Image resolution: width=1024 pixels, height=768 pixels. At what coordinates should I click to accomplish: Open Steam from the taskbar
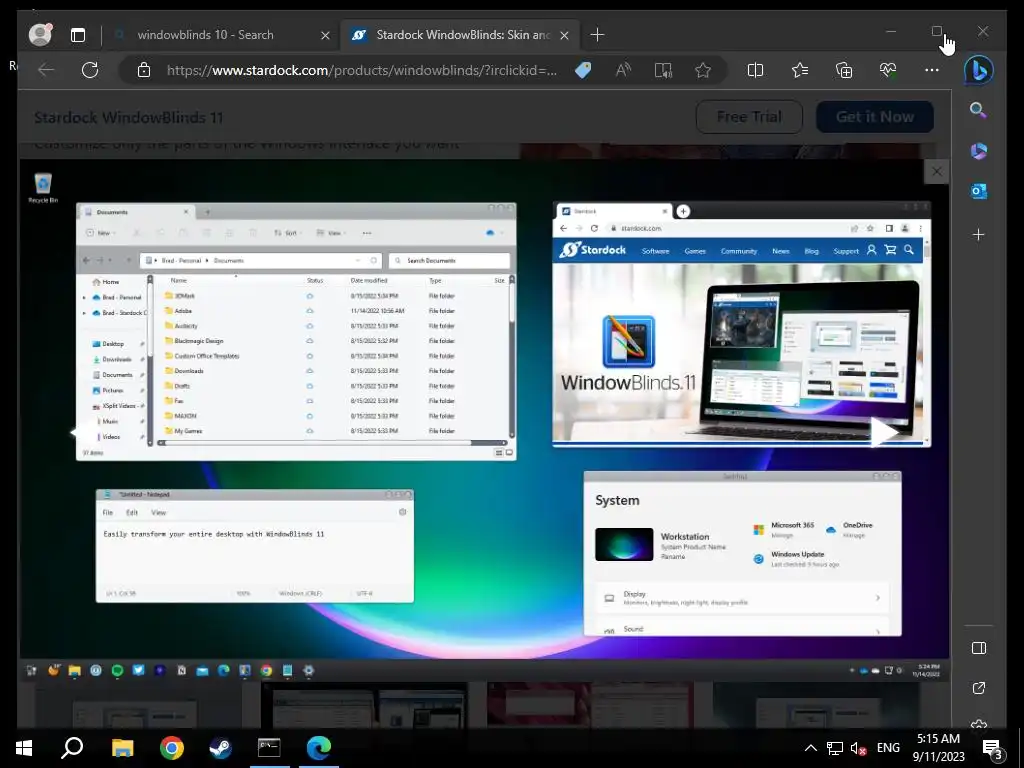tap(221, 748)
